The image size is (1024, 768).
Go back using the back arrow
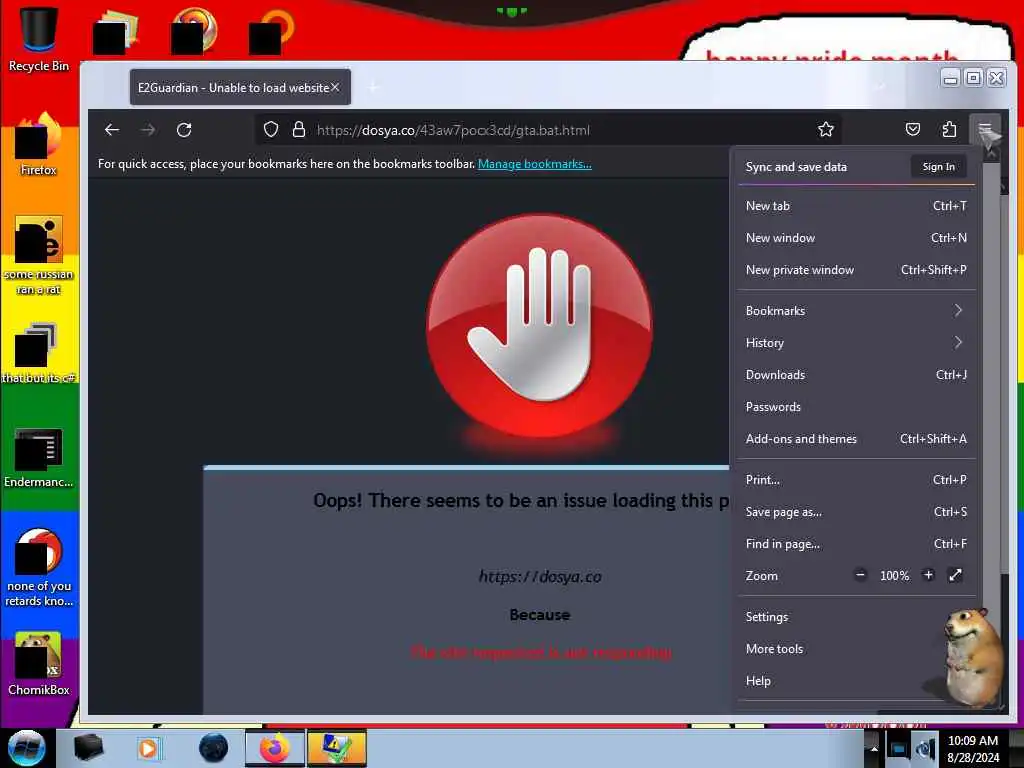pos(112,130)
